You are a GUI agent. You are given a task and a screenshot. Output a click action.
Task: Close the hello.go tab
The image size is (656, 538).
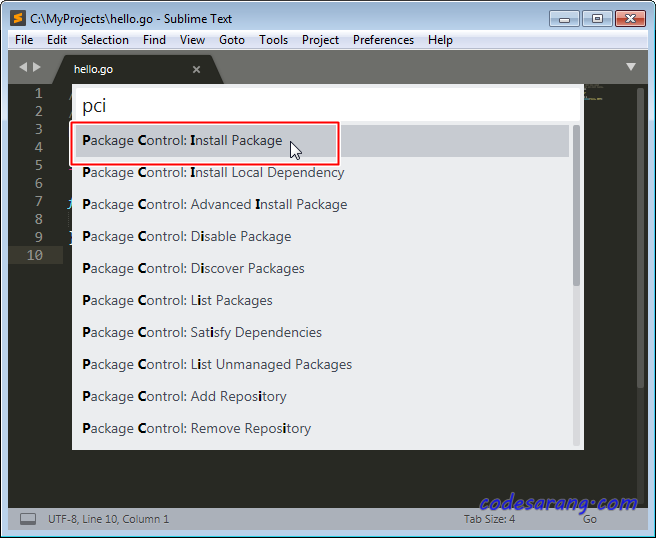pyautogui.click(x=196, y=69)
